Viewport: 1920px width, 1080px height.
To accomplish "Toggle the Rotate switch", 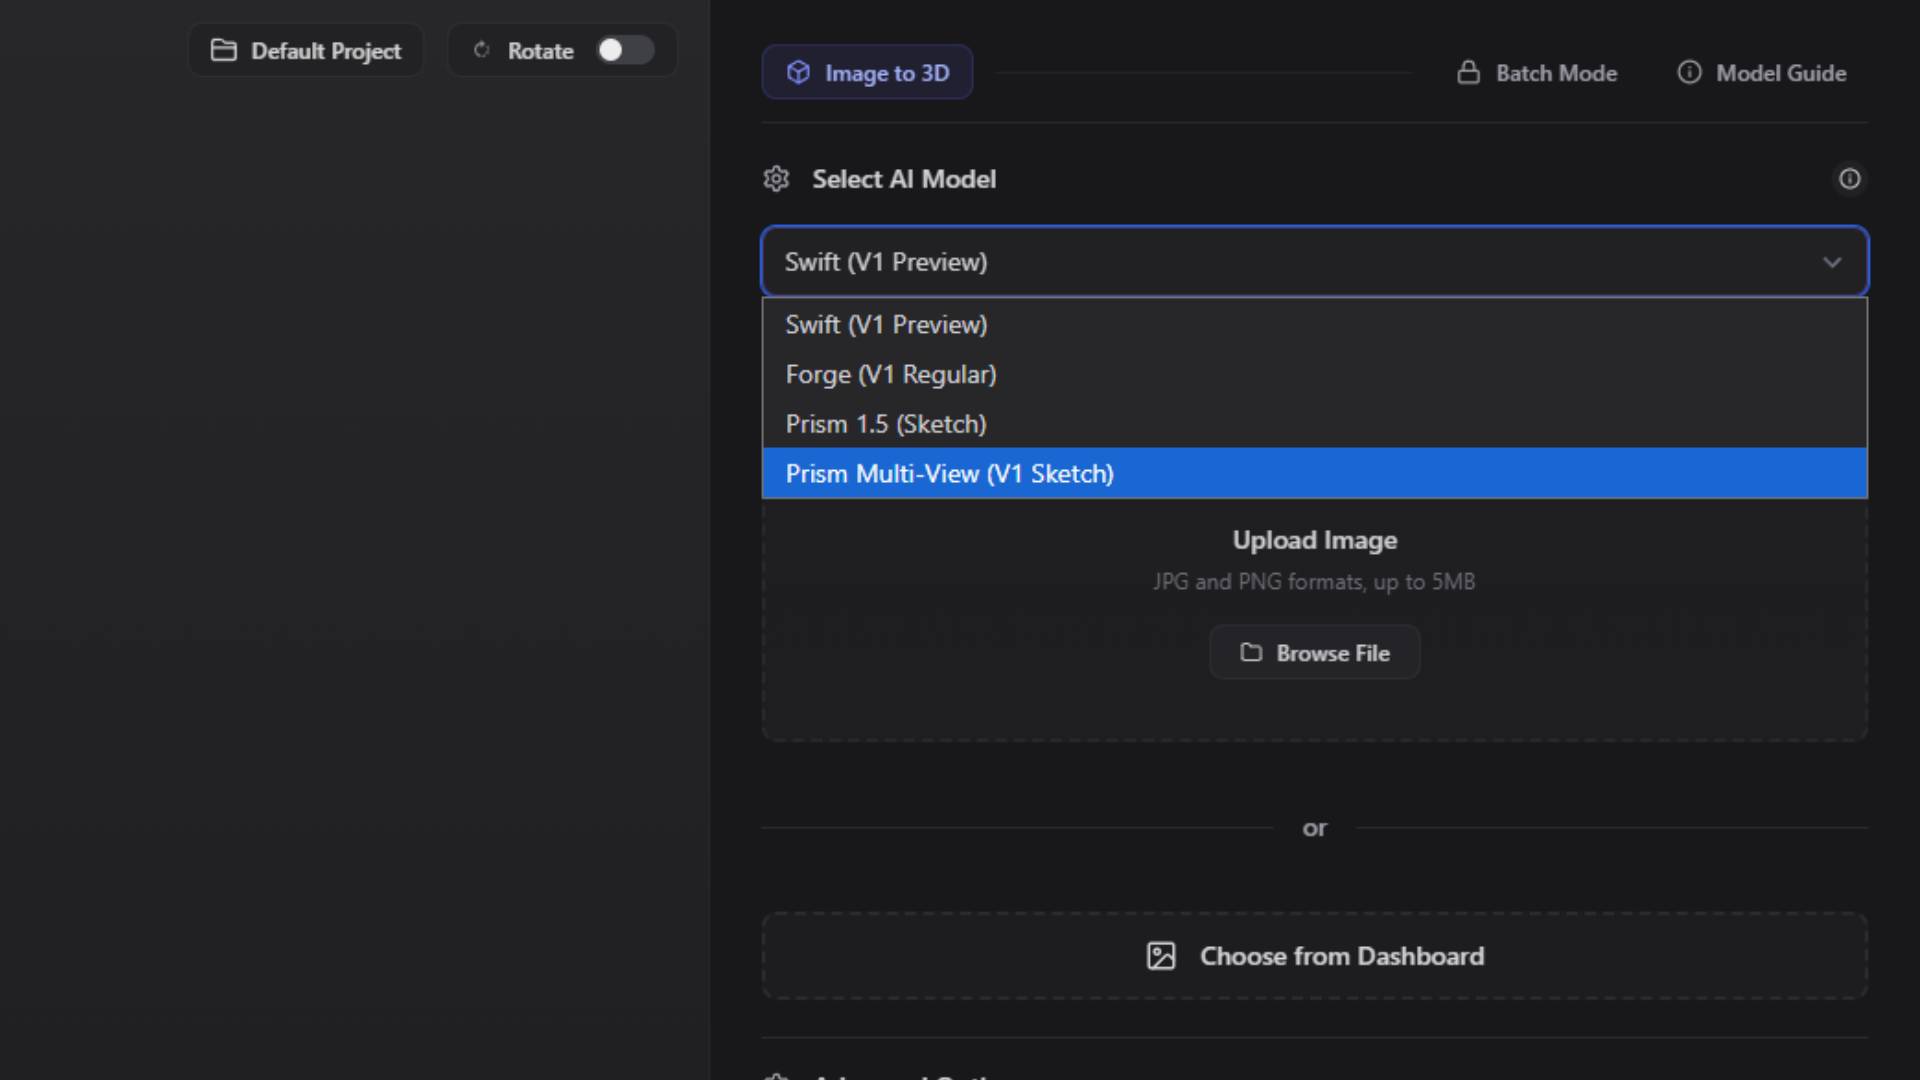I will click(x=625, y=50).
